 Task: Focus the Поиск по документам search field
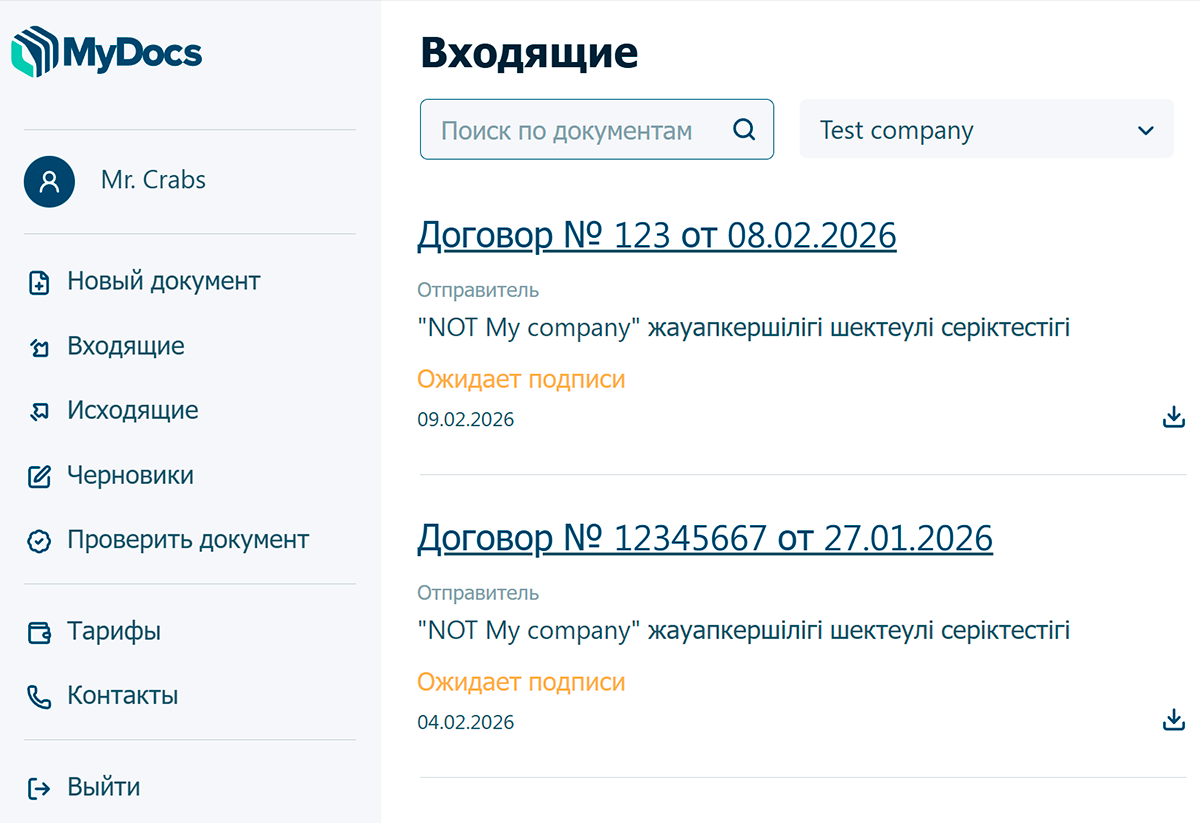[570, 130]
